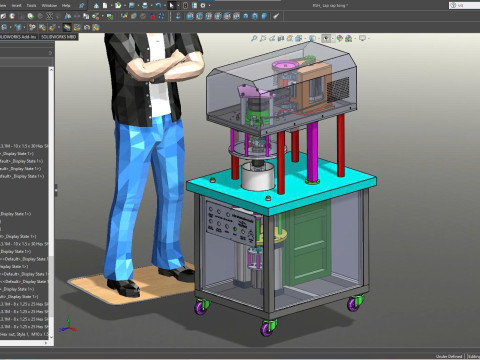Image resolution: width=480 pixels, height=360 pixels.
Task: Open the View Orientation cube icon
Action: [x=298, y=38]
